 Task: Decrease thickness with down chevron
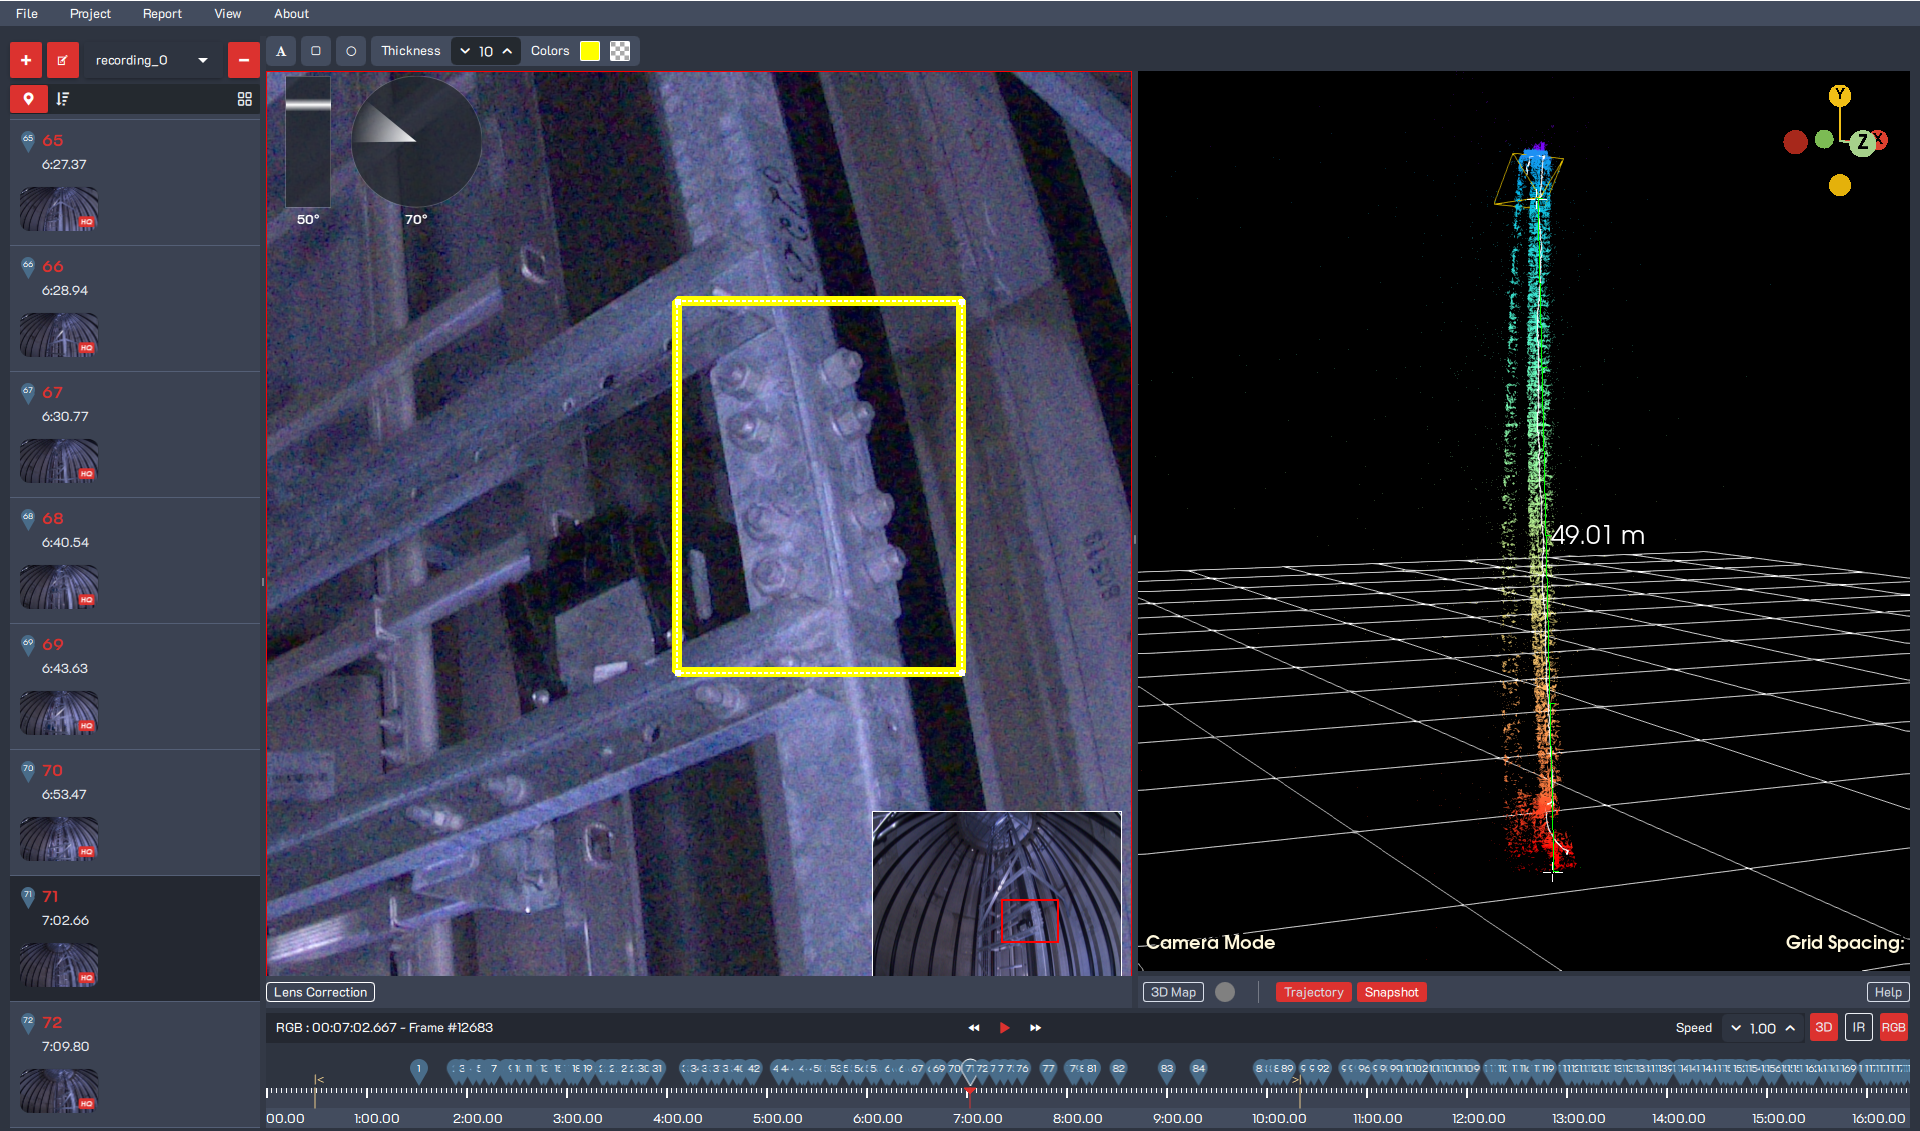coord(465,51)
